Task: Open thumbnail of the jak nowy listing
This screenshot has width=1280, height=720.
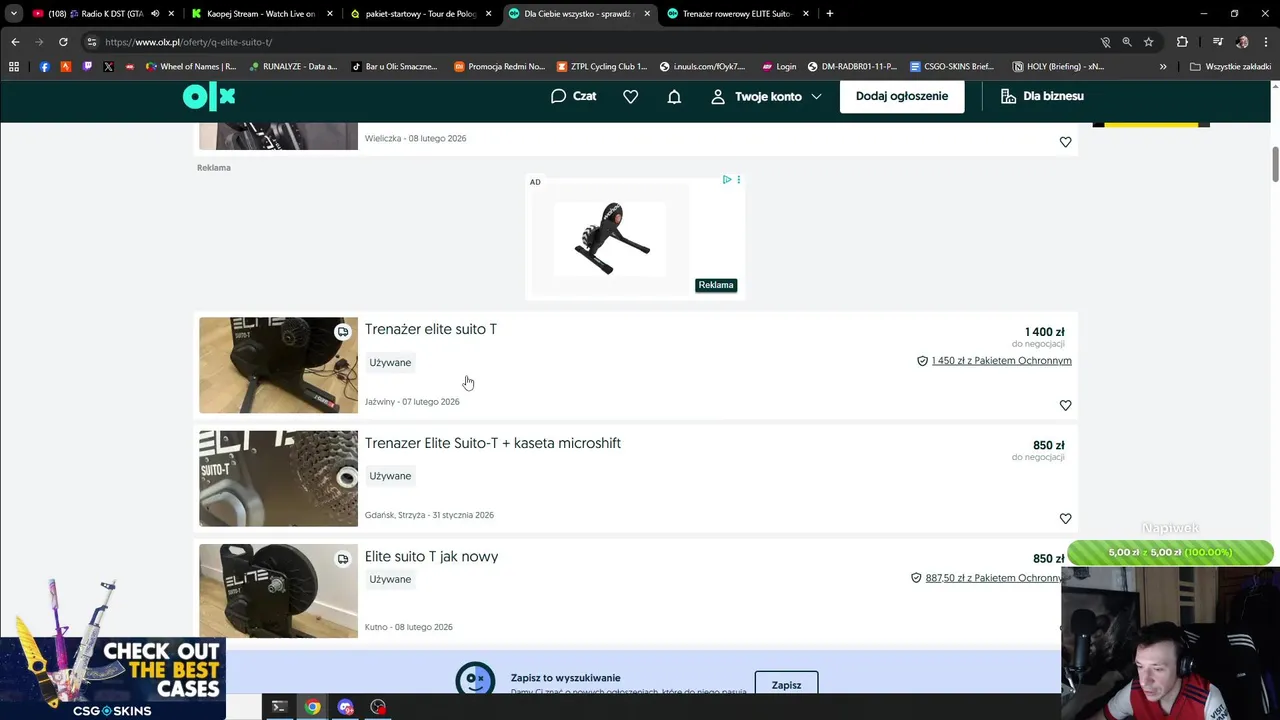Action: point(278,591)
